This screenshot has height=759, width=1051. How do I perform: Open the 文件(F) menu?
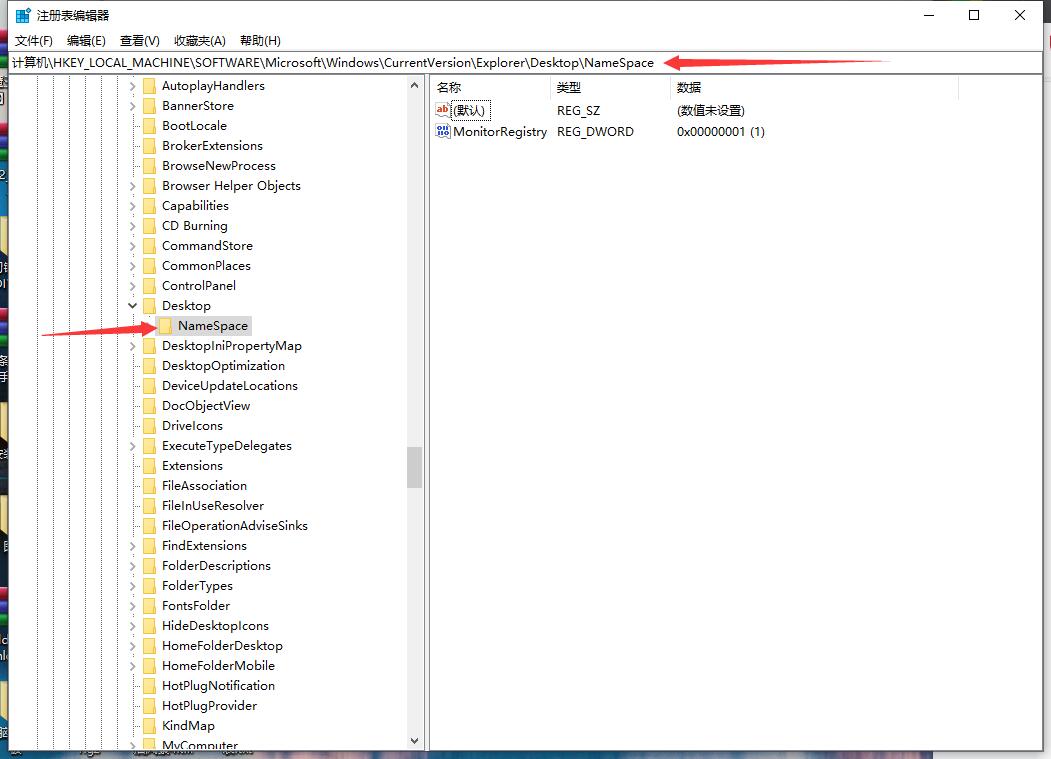pyautogui.click(x=34, y=41)
